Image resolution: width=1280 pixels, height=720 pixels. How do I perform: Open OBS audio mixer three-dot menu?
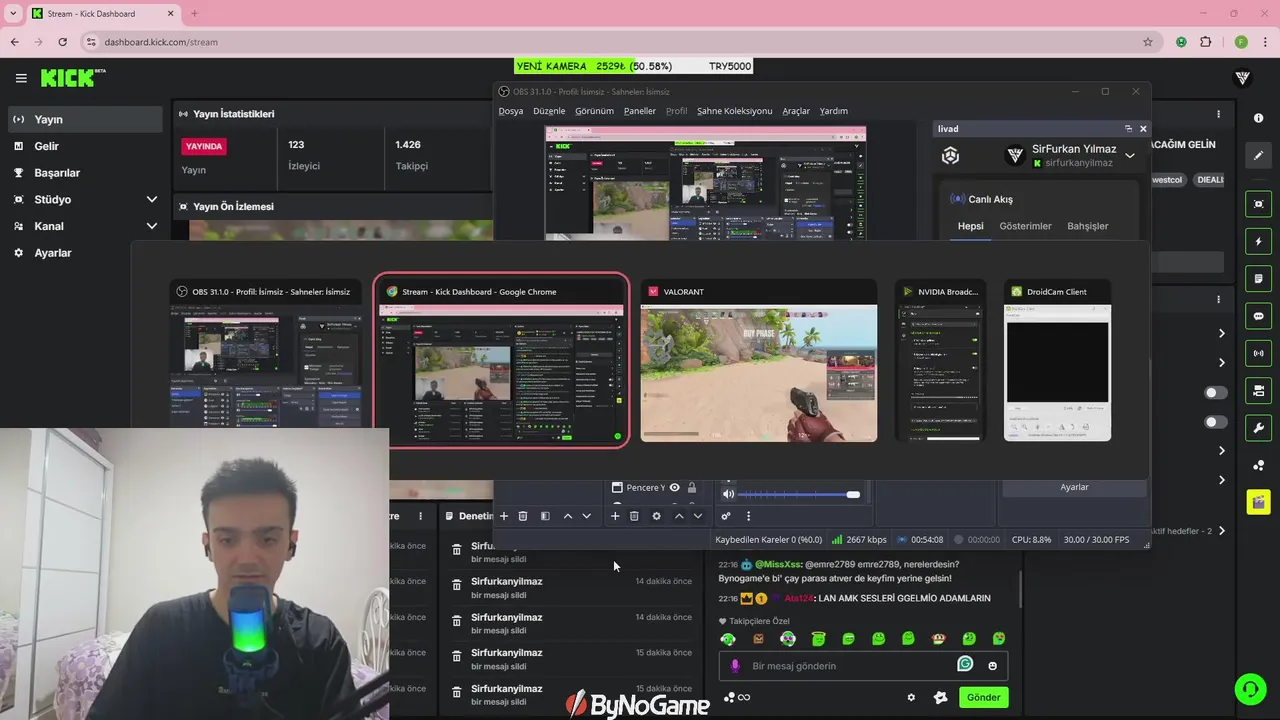pyautogui.click(x=748, y=516)
